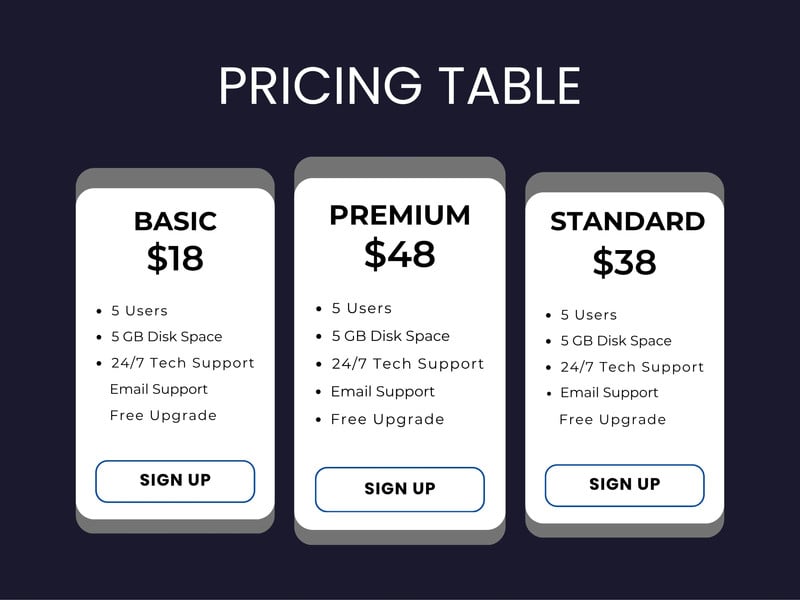
Task: Click '5 GB Disk Space' in Premium card
Action: pyautogui.click(x=390, y=336)
